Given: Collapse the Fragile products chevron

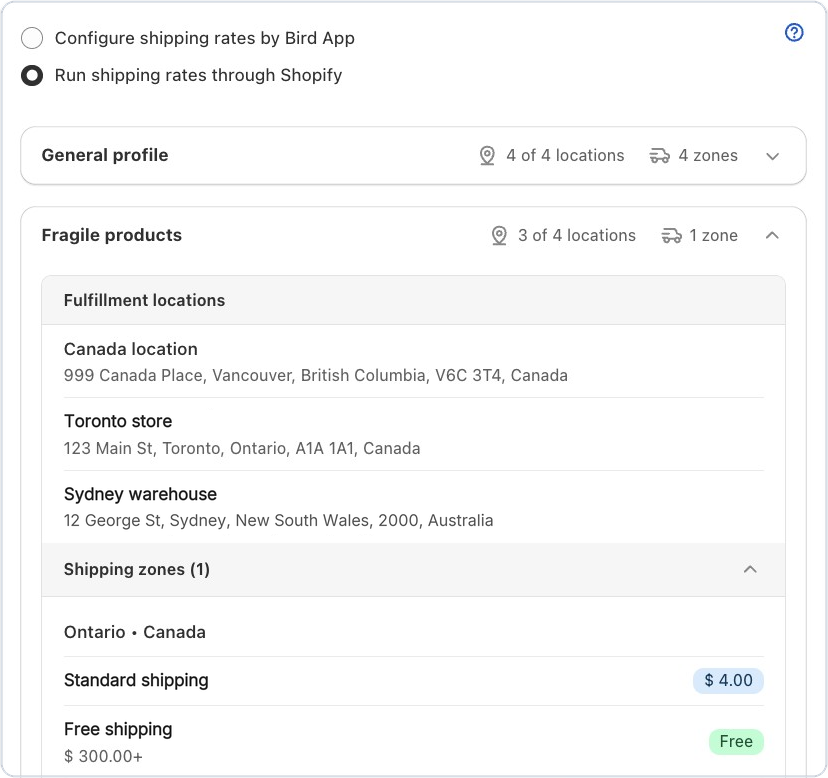Looking at the screenshot, I should pos(772,235).
